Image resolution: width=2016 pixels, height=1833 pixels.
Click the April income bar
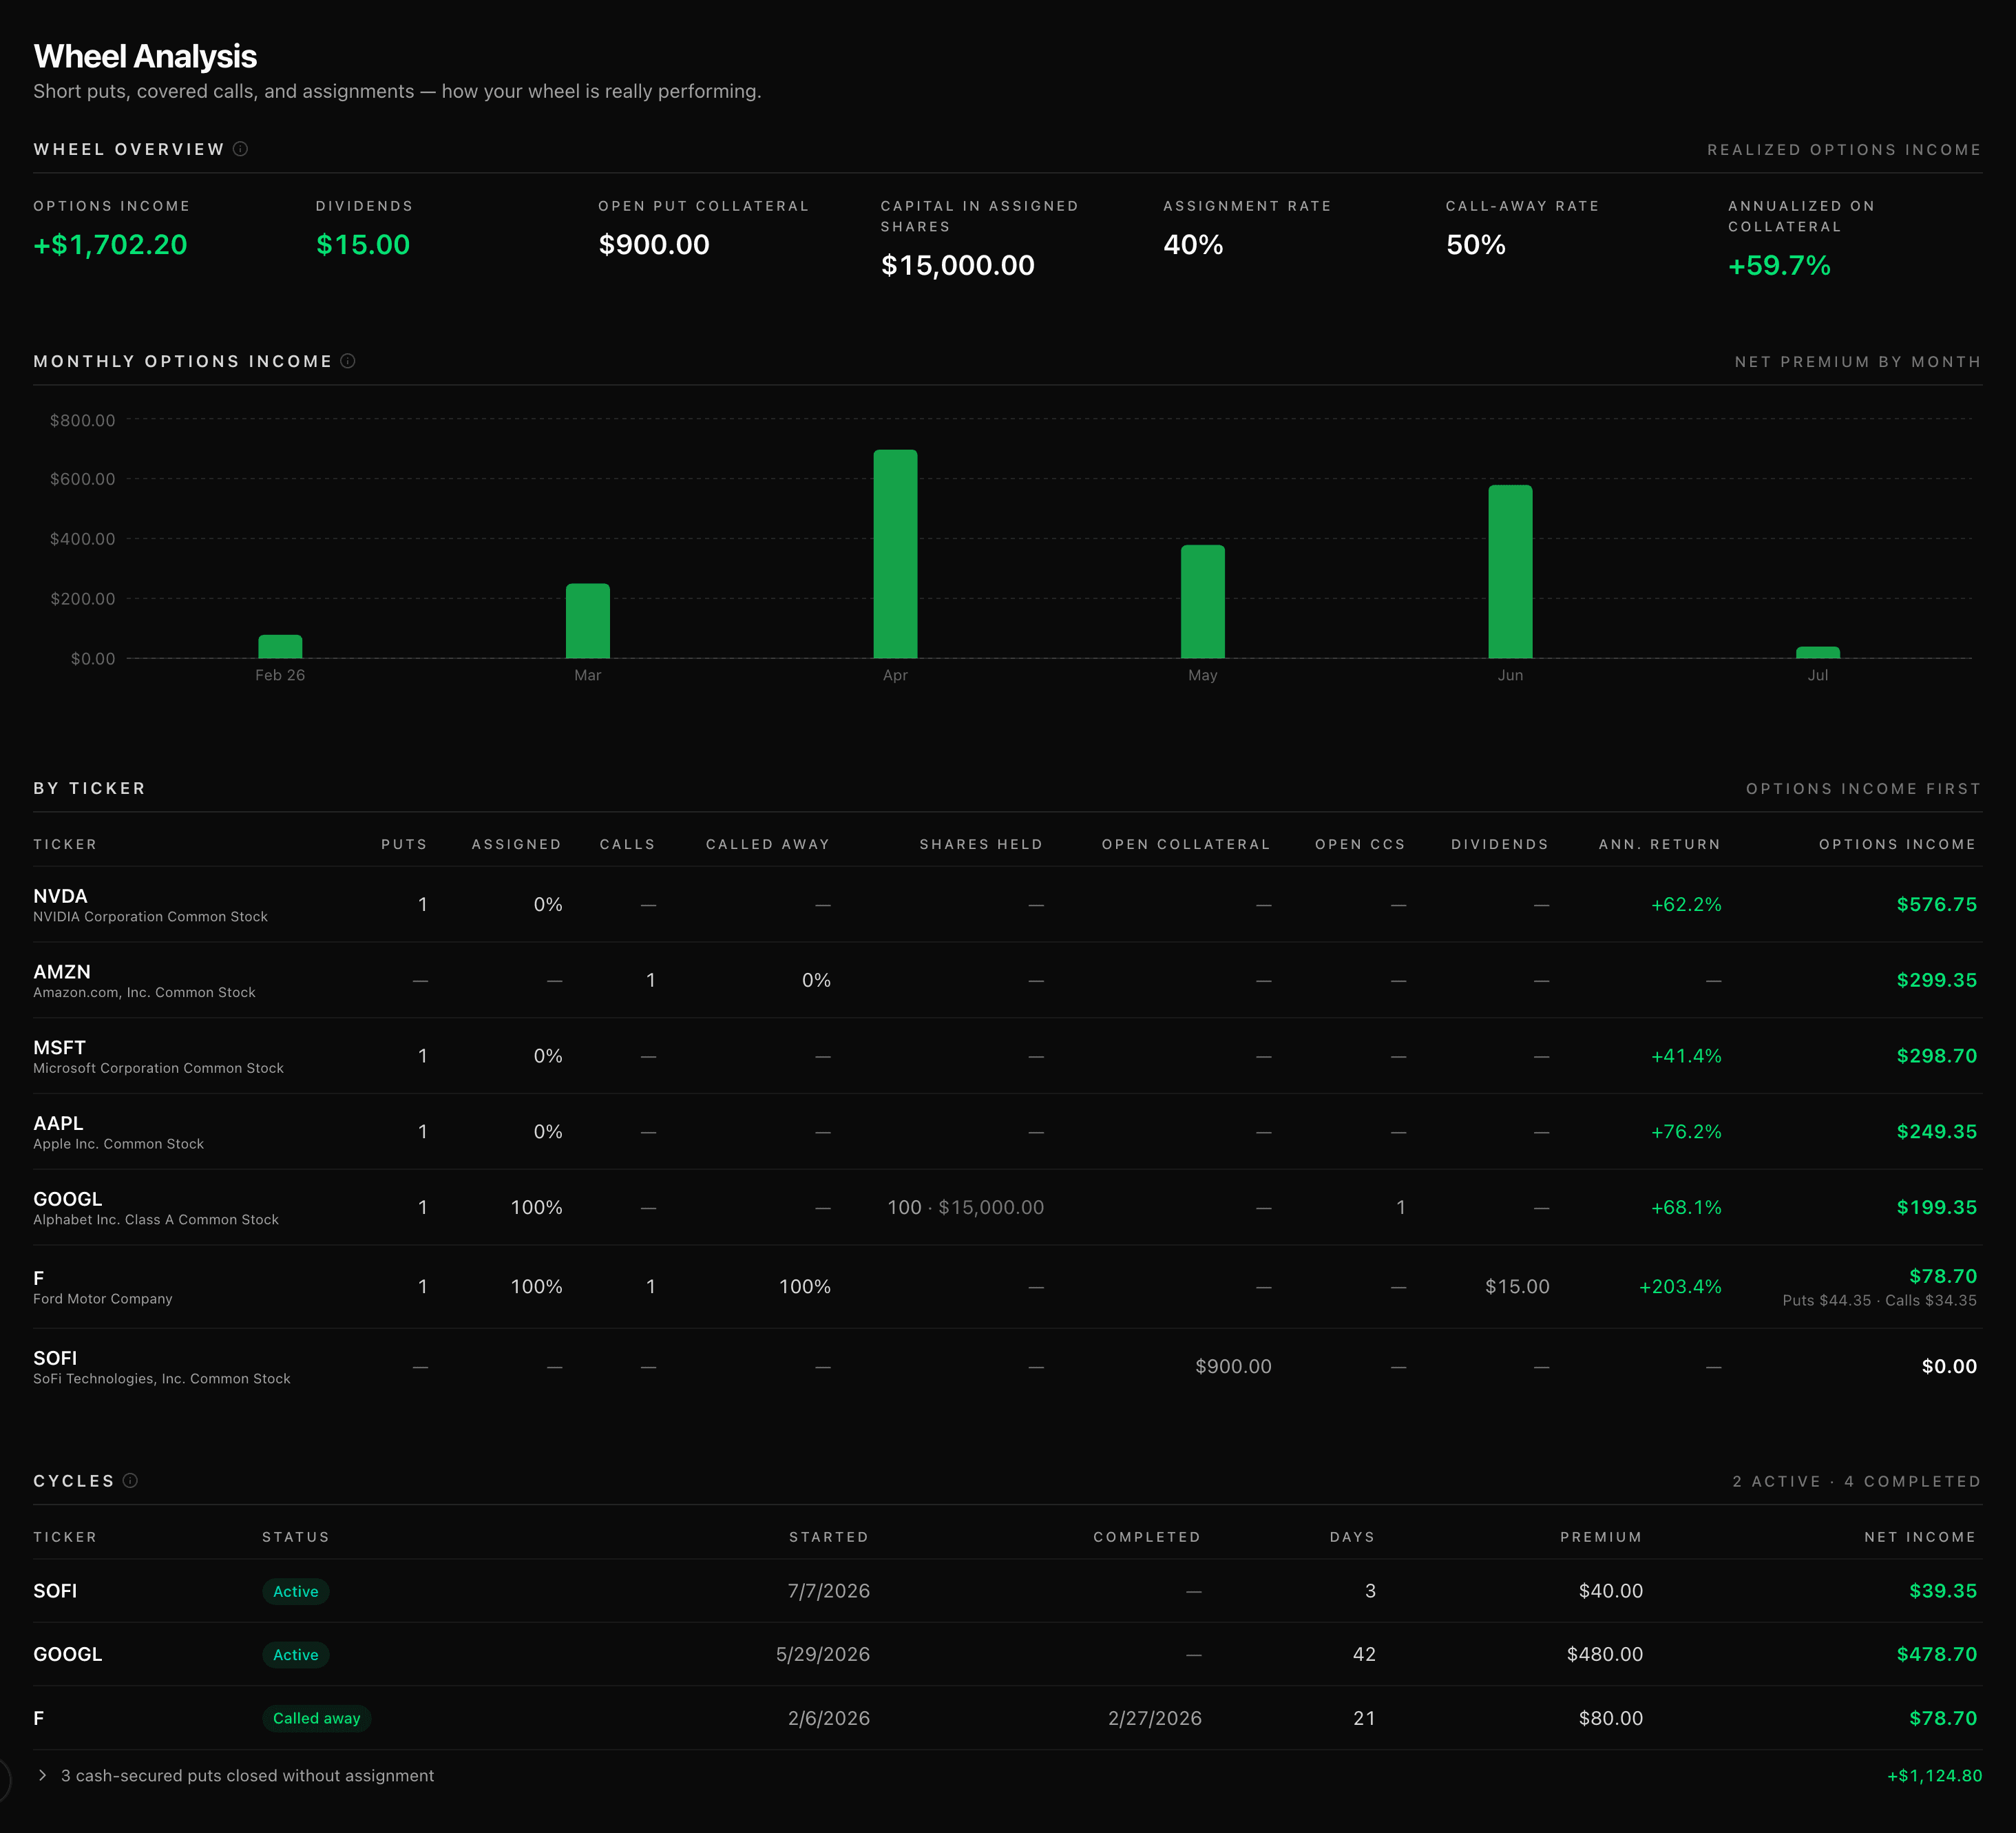coord(895,554)
